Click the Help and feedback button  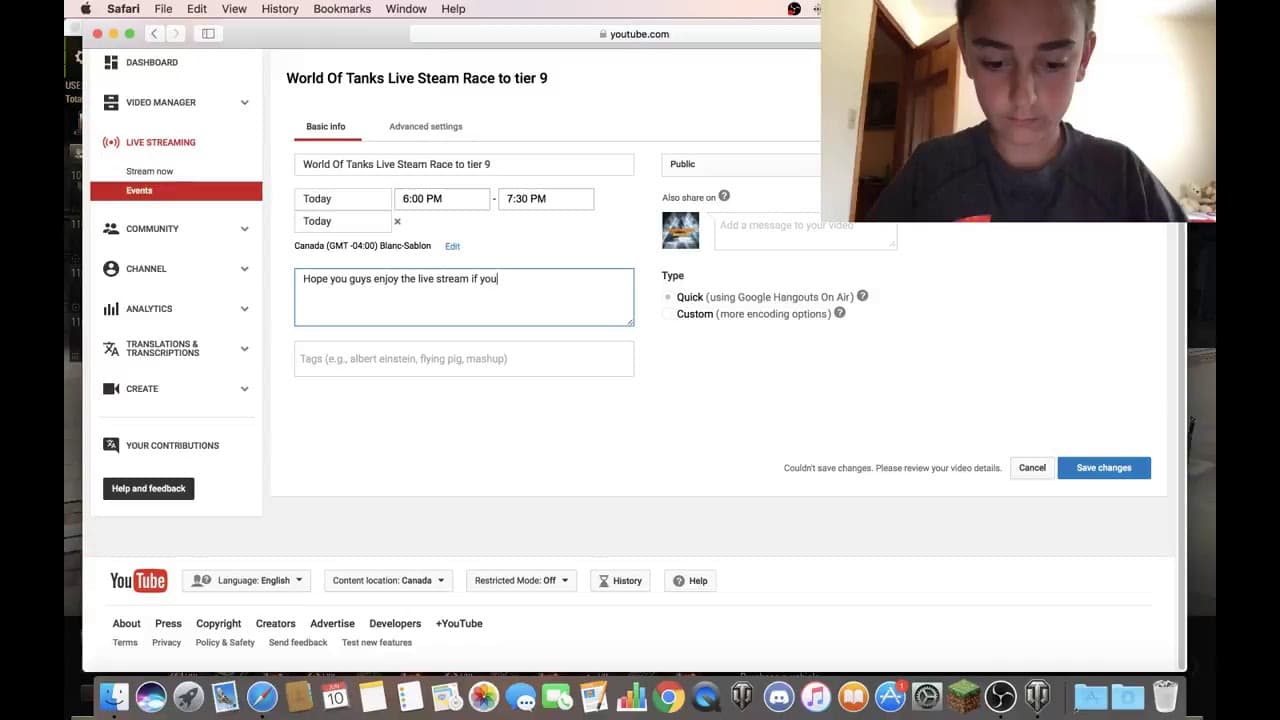point(149,488)
